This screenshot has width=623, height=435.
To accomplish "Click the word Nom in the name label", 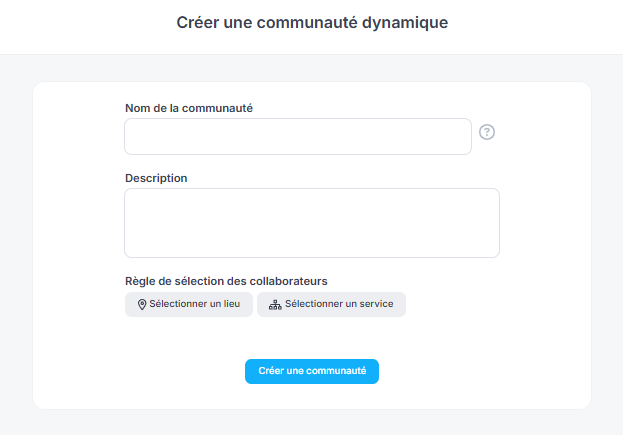I will click(138, 108).
